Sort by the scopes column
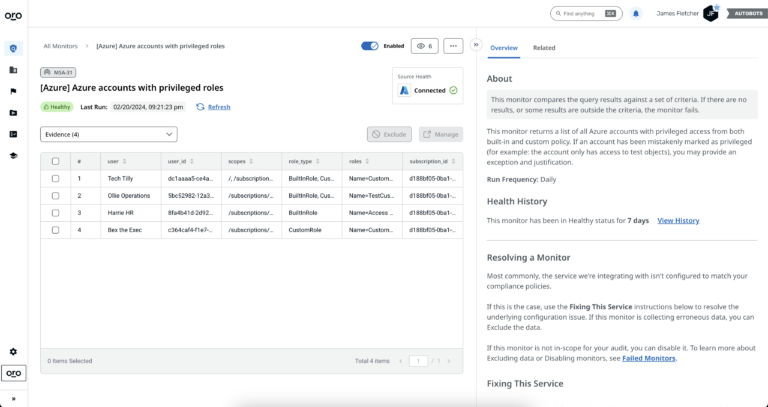This screenshot has width=768, height=407. click(x=251, y=161)
